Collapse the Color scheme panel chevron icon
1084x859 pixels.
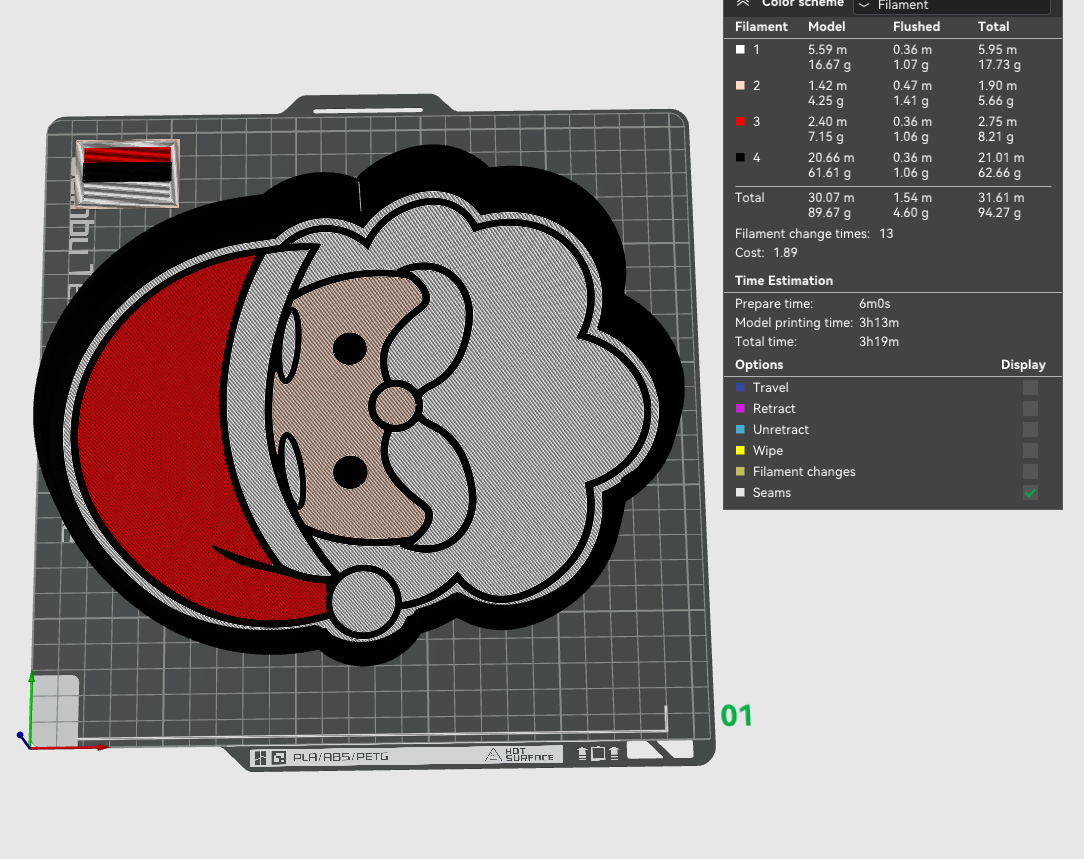(x=742, y=3)
